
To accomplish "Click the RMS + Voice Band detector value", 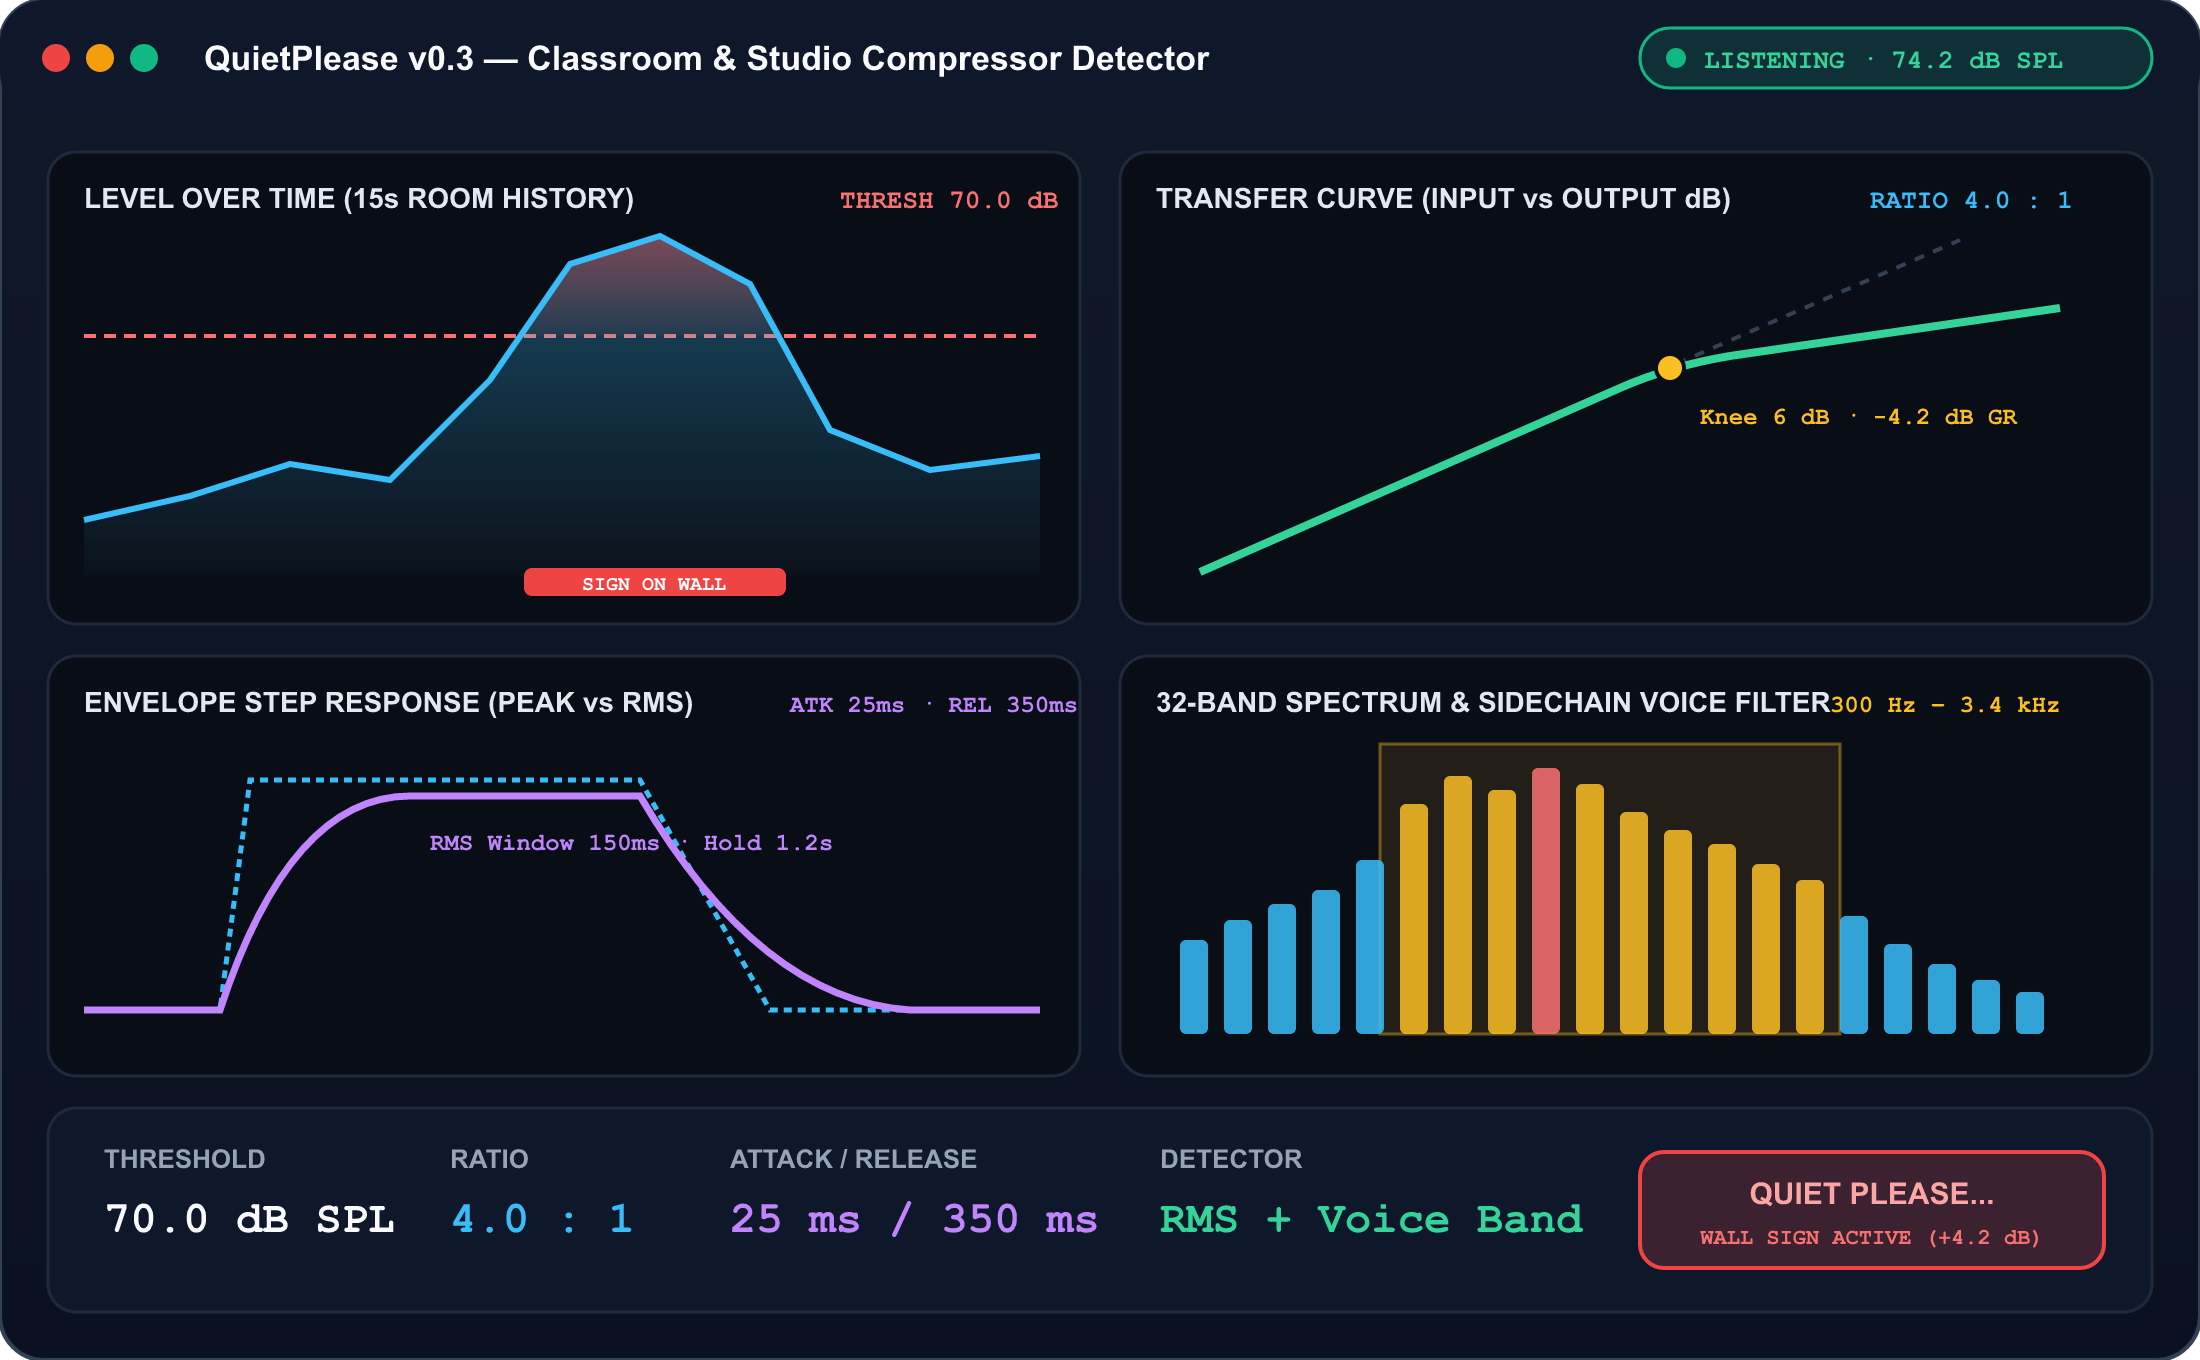I will point(1371,1220).
